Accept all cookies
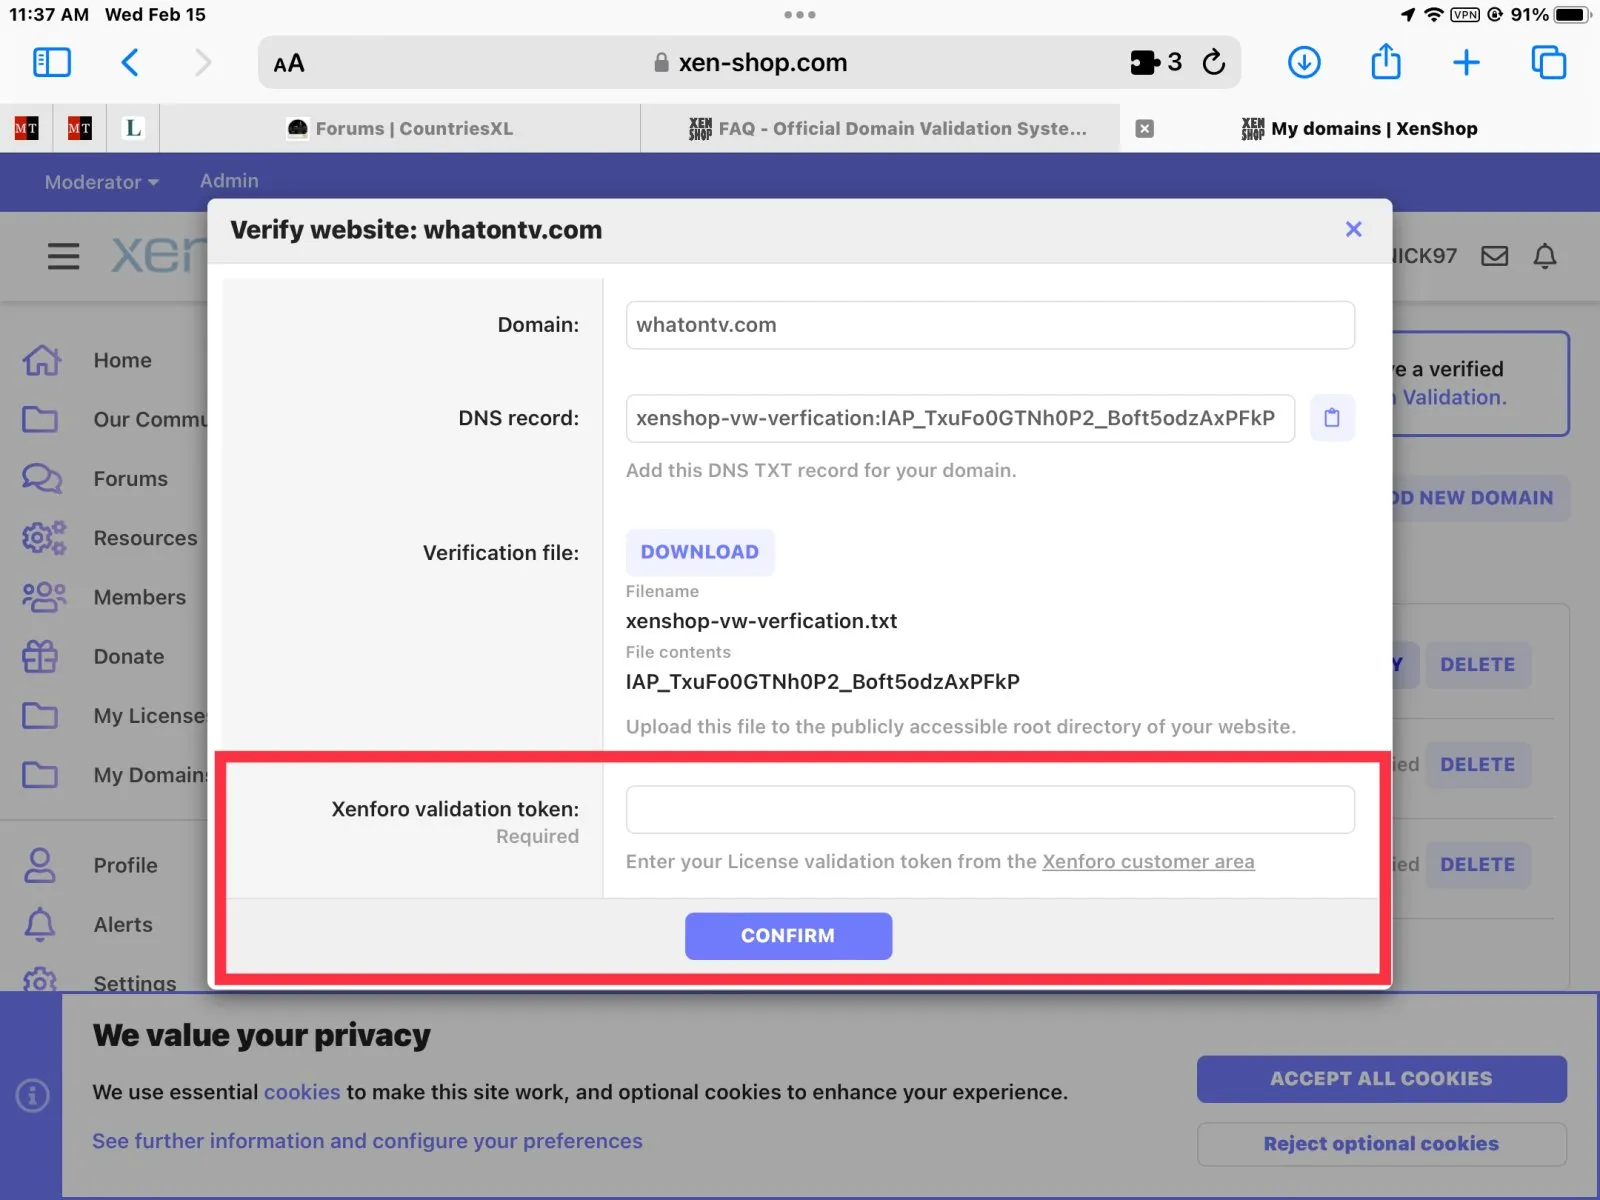 click(1381, 1079)
